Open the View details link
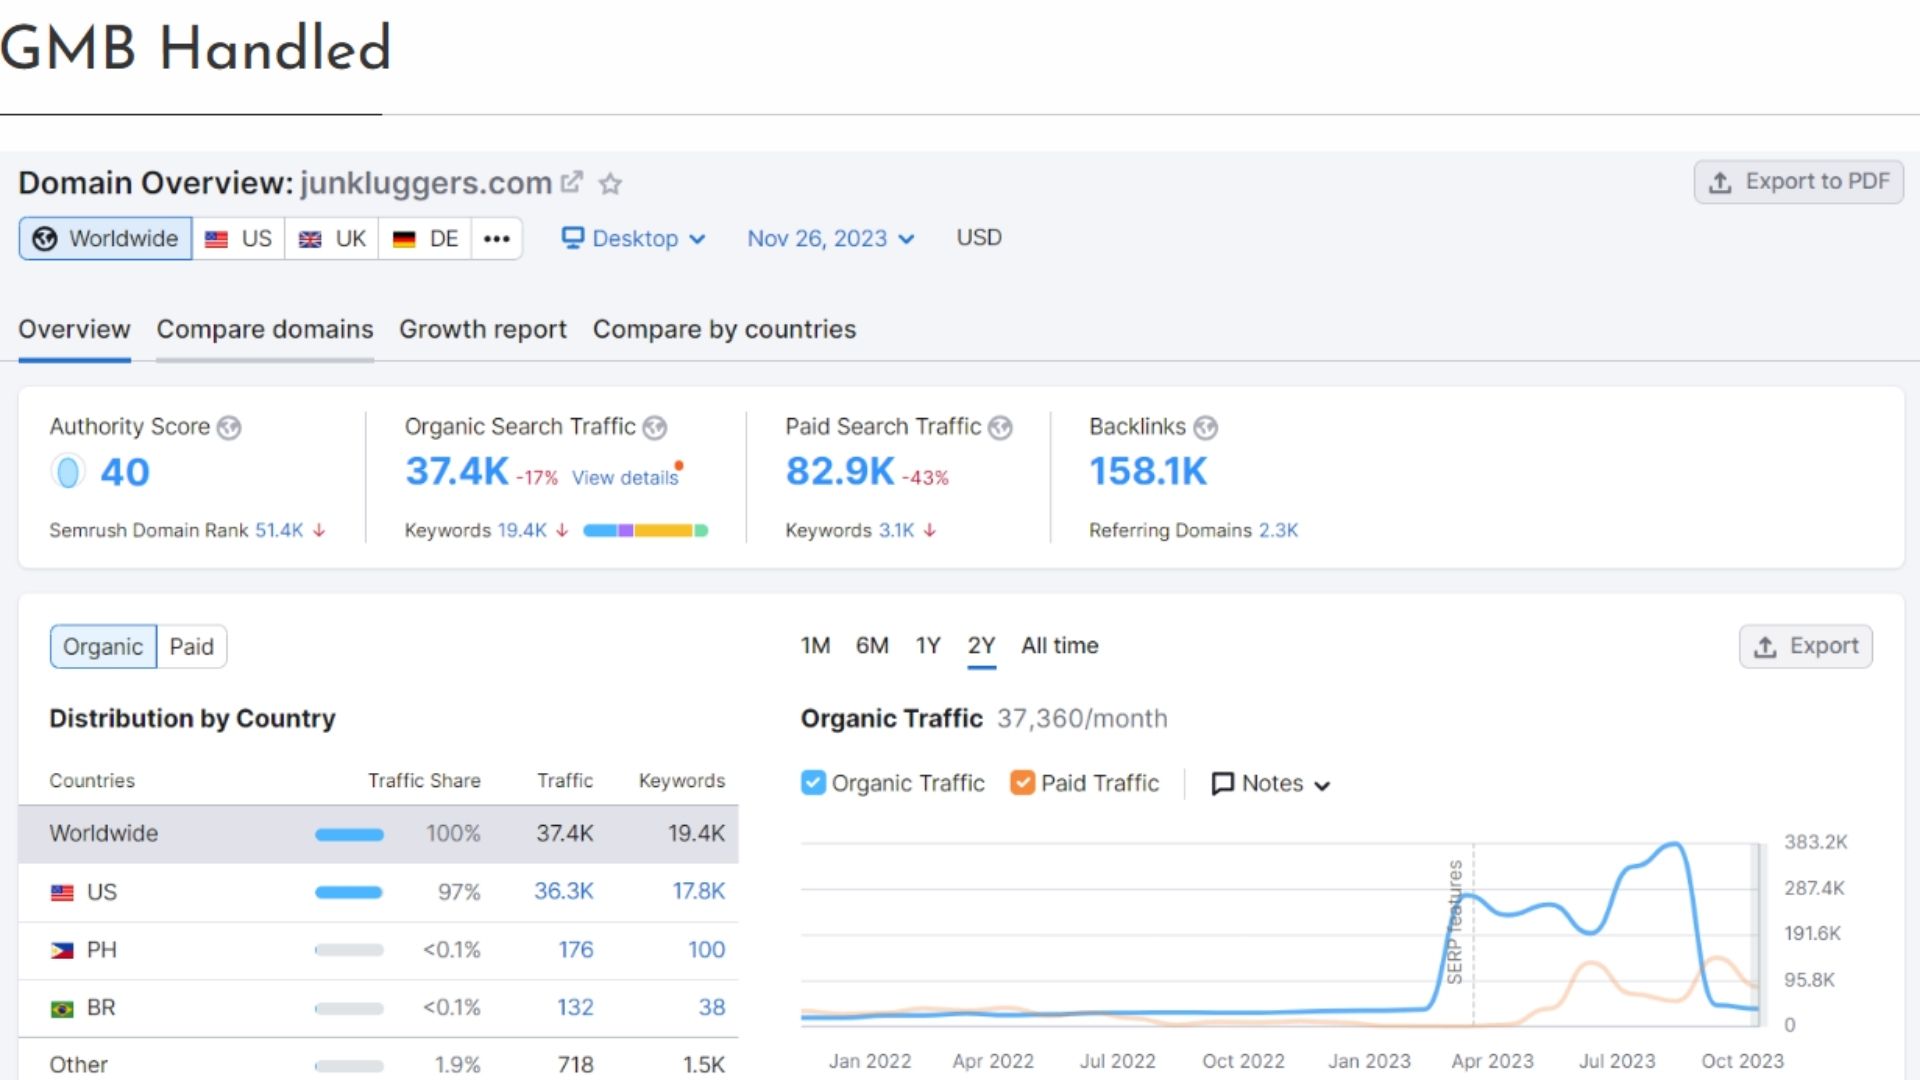The width and height of the screenshot is (1920, 1080). click(x=625, y=478)
